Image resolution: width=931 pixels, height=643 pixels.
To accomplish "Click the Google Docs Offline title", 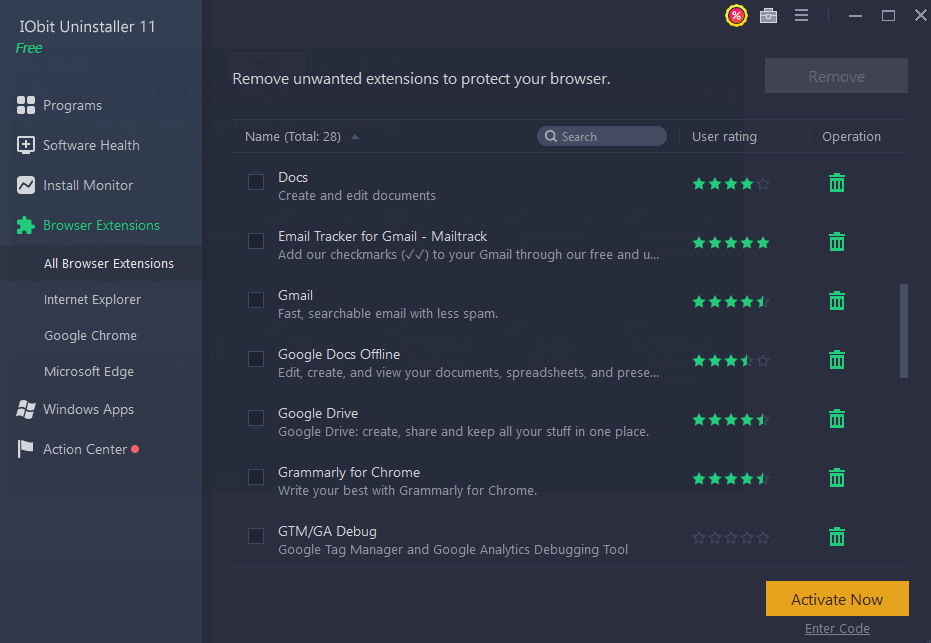I will click(338, 354).
